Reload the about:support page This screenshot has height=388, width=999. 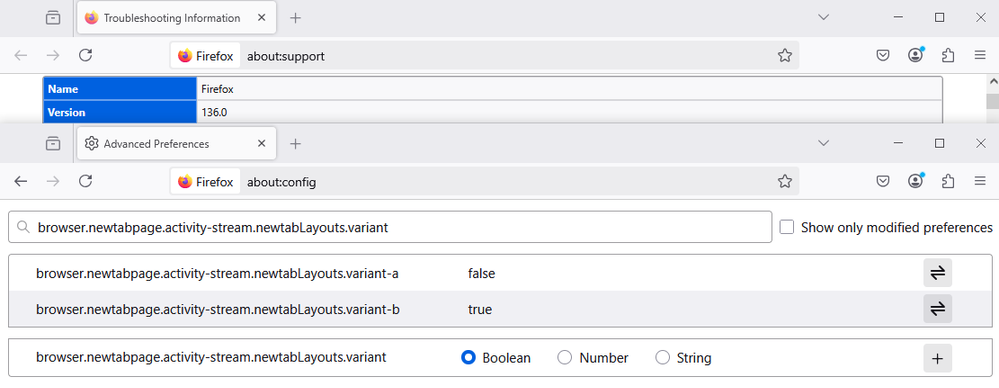coord(85,55)
